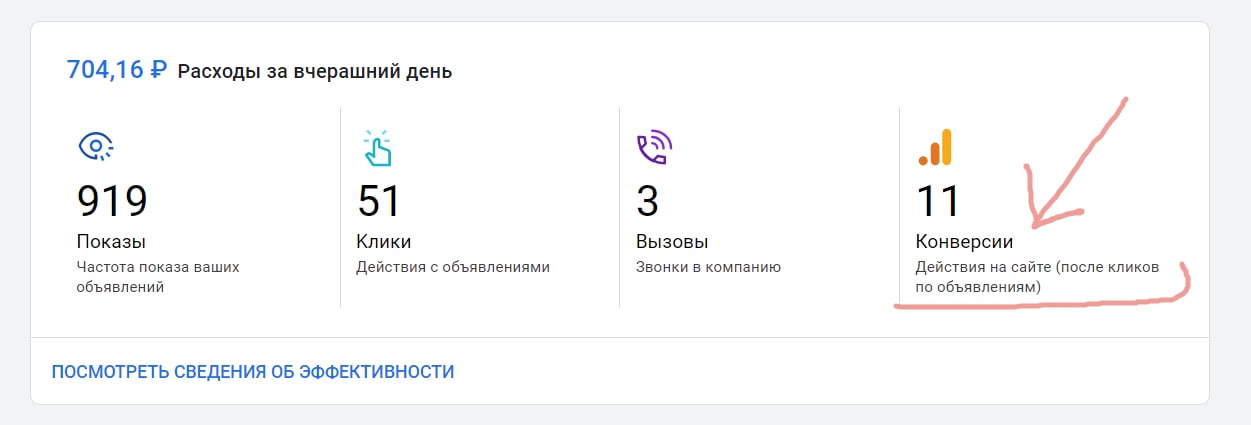This screenshot has height=425, width=1251.
Task: Select the Конверсии metric label
Action: 964,242
